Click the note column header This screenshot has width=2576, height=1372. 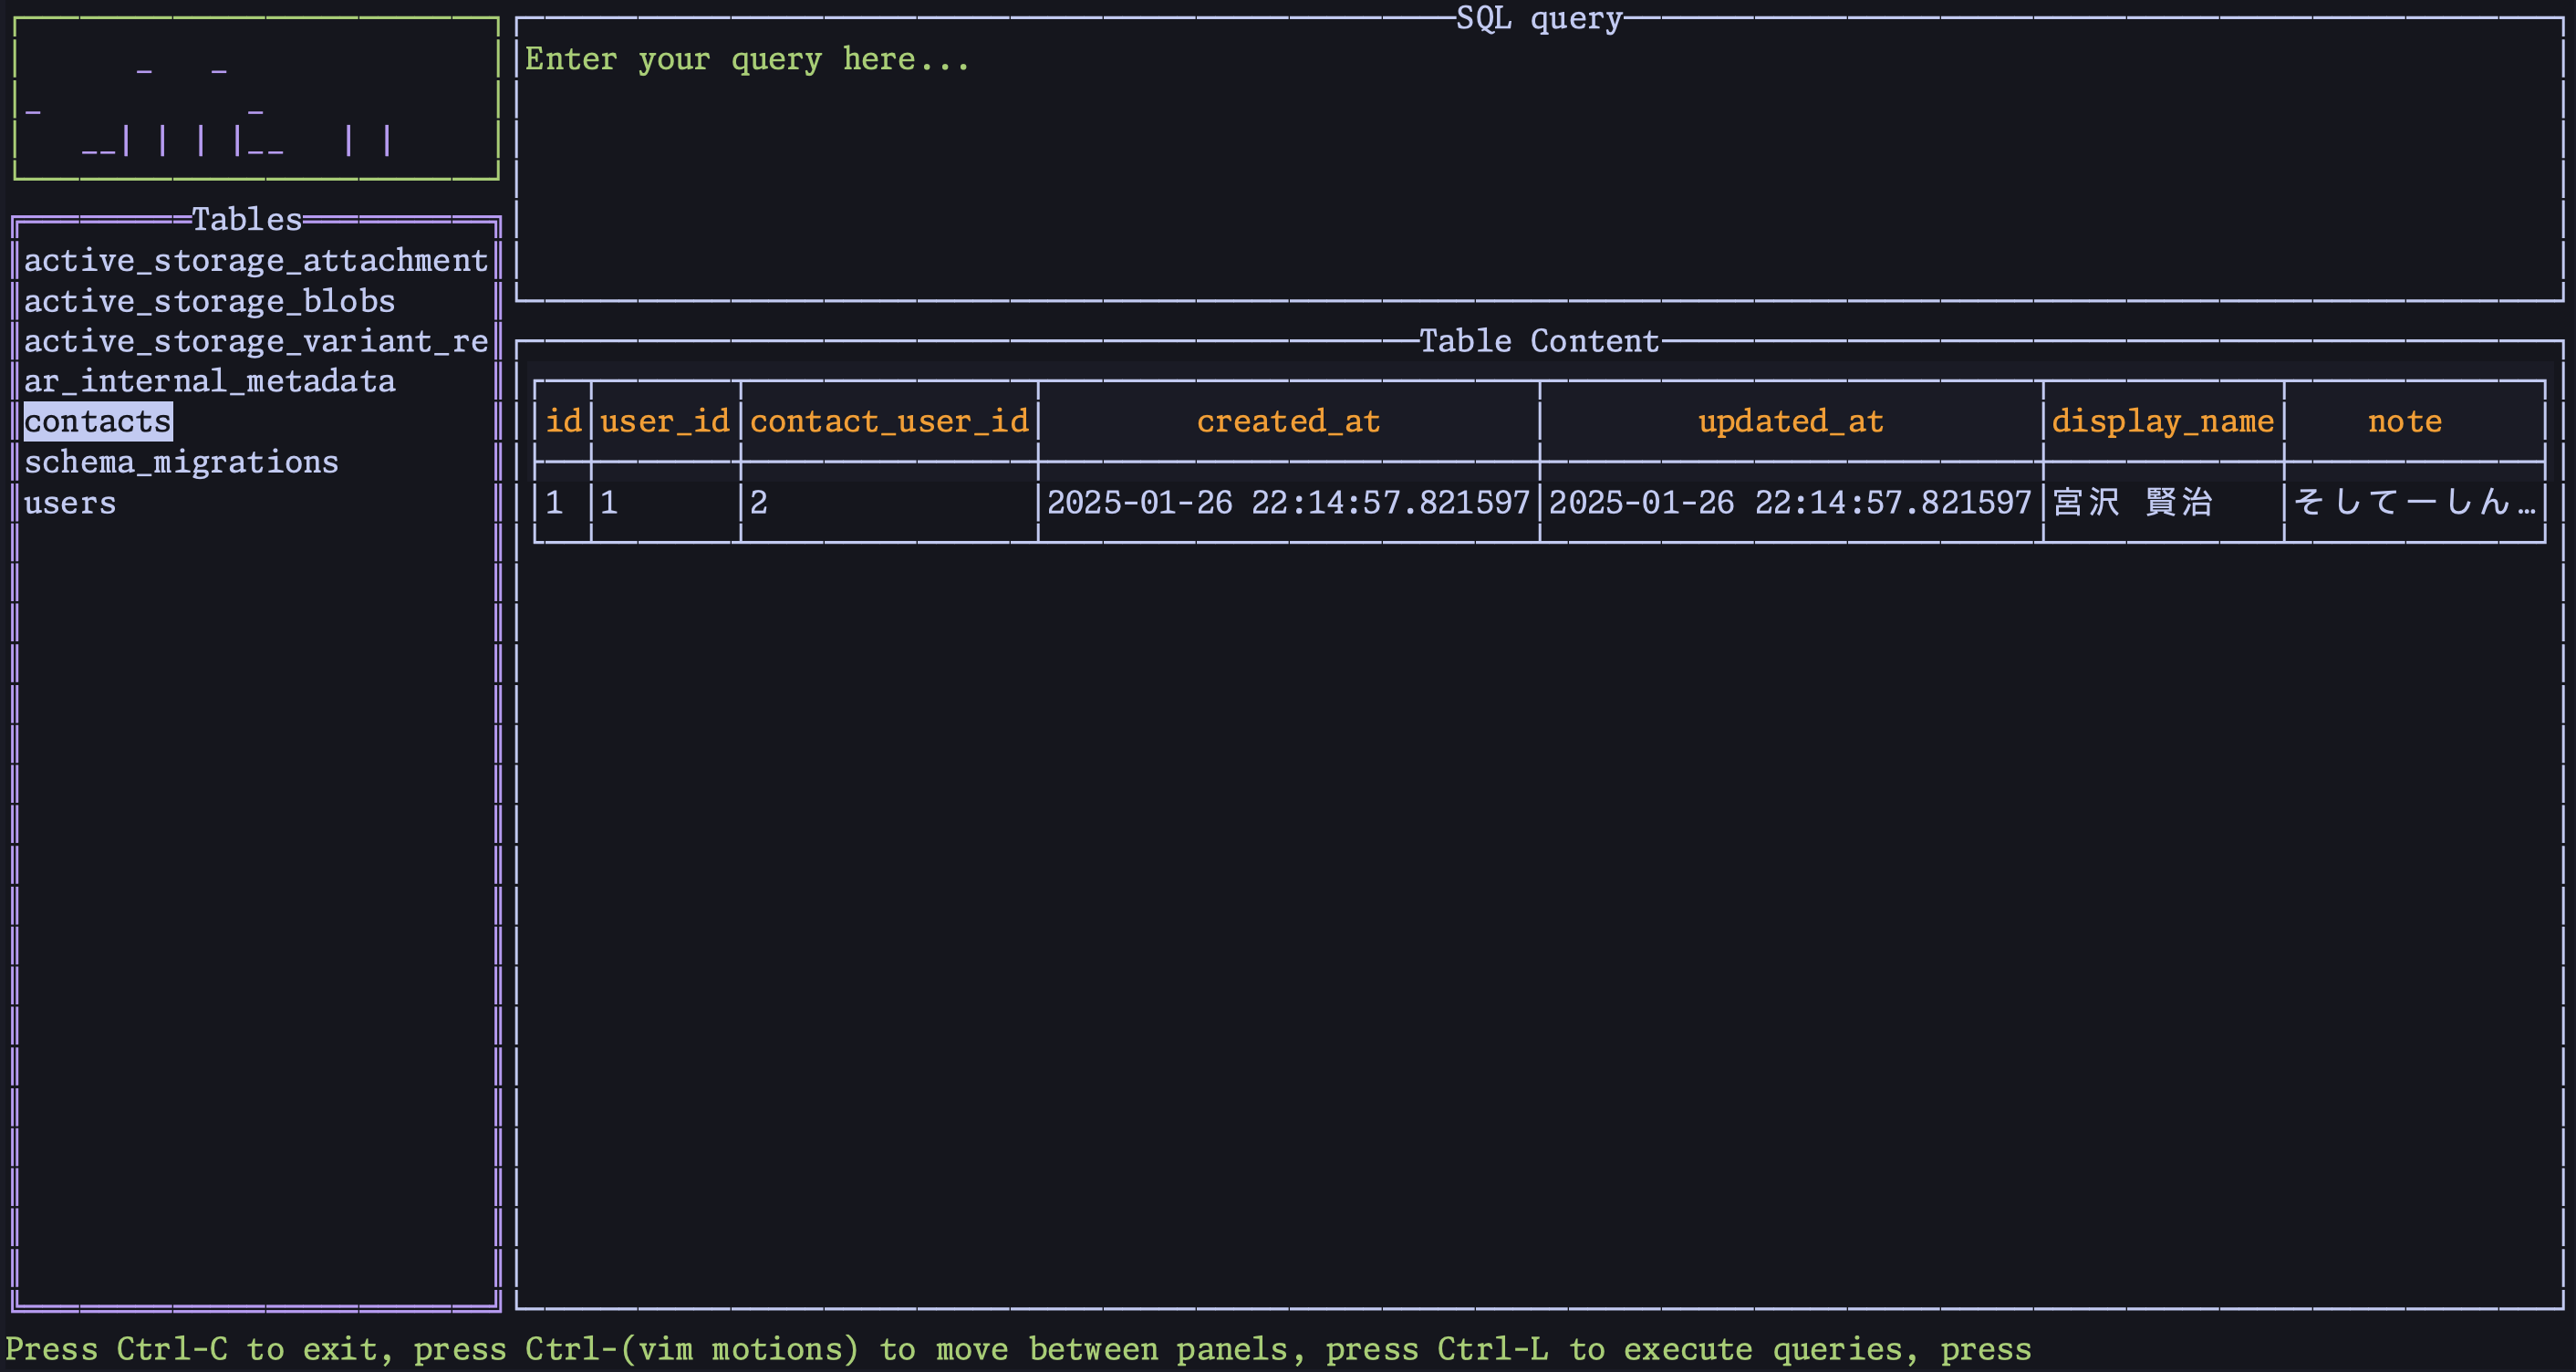pos(2404,422)
